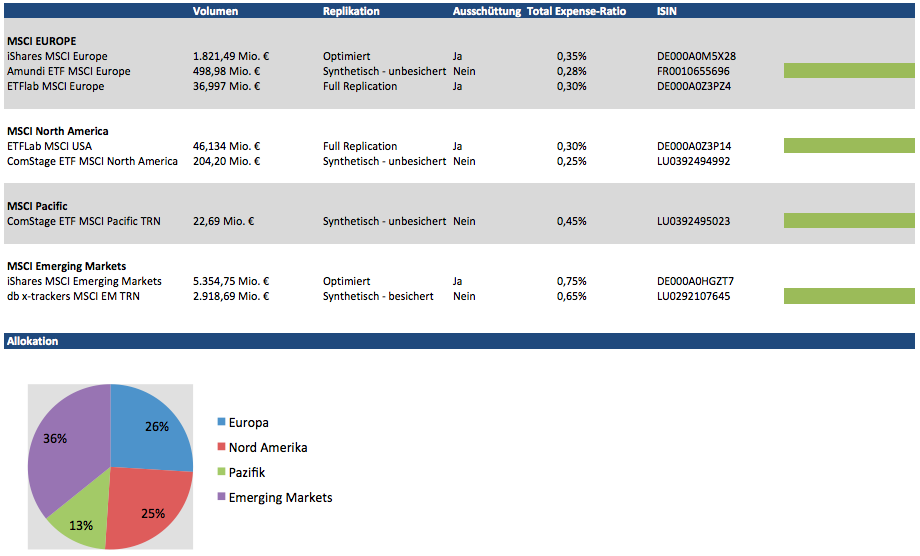Select iShares MSCI Emerging Markets cell
The image size is (920, 556).
84,282
